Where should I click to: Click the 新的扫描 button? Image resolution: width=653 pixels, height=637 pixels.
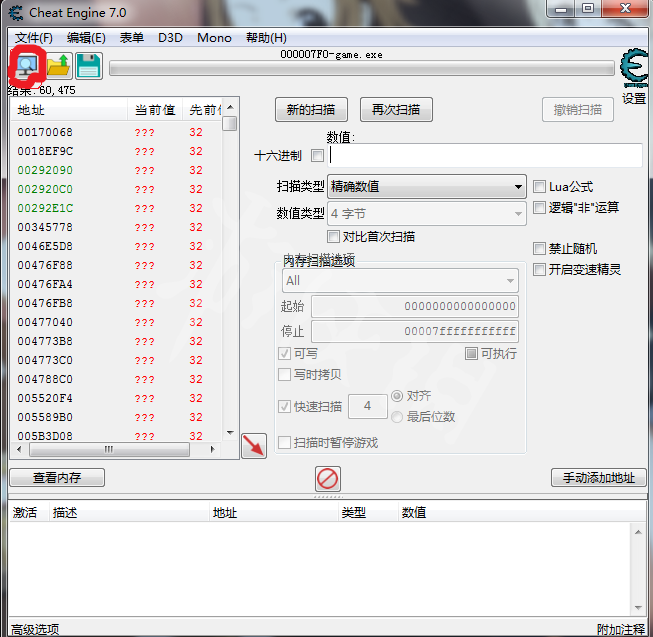point(310,110)
